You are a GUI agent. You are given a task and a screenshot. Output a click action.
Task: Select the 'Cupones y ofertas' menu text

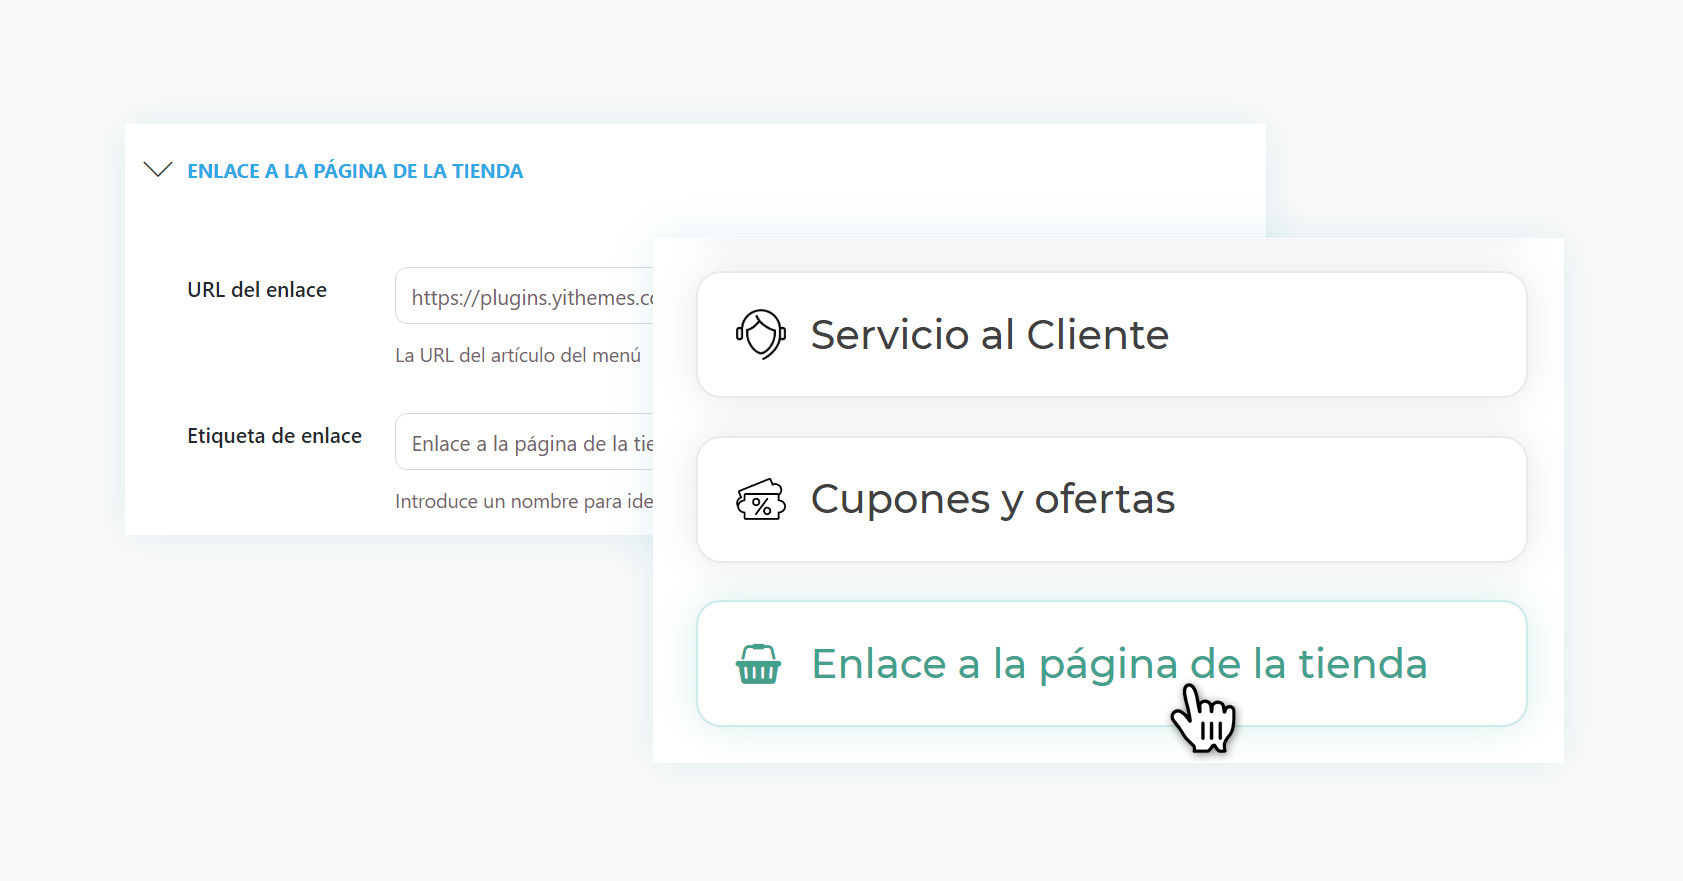coord(992,499)
